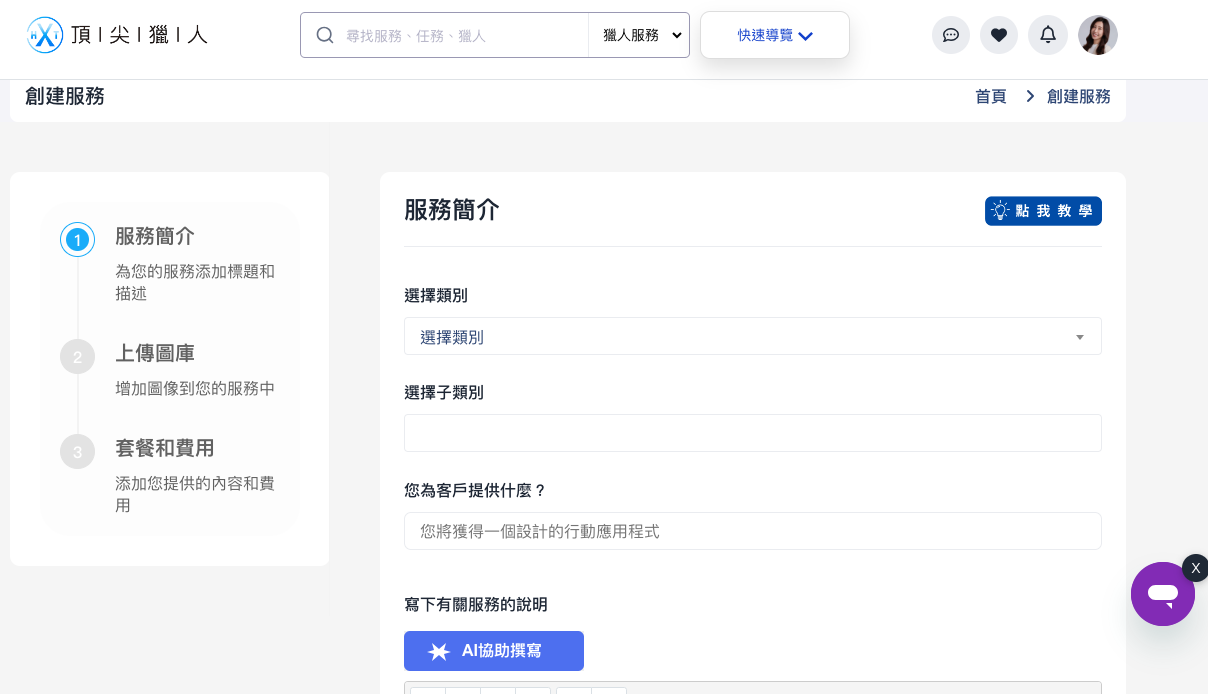
Task: Go to 首頁 breadcrumb link
Action: [x=991, y=97]
